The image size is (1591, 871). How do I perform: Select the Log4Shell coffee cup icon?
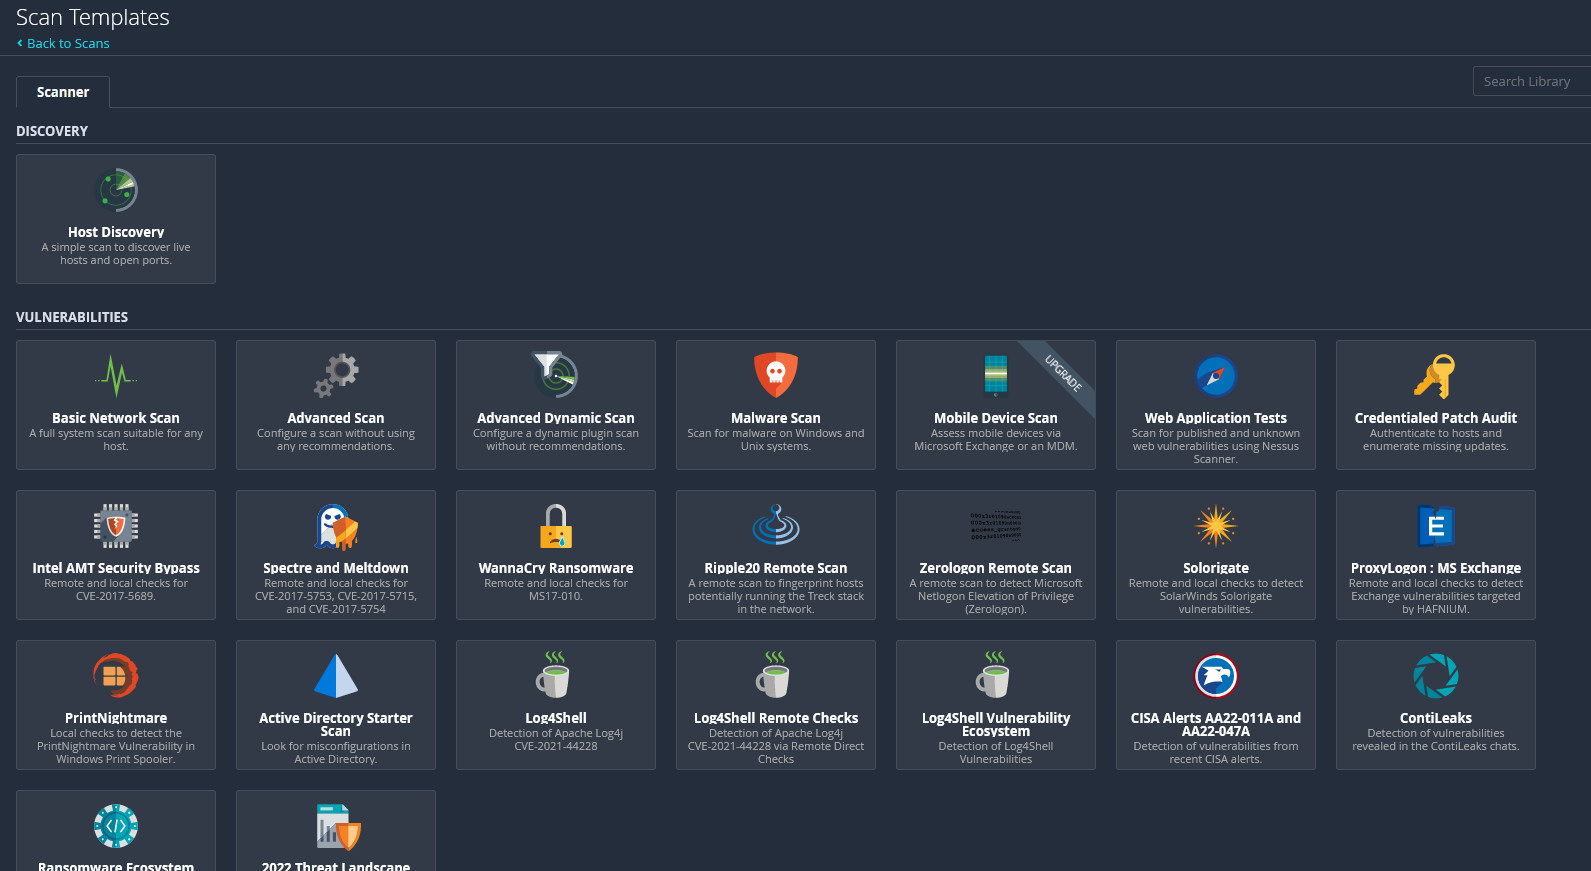point(553,675)
